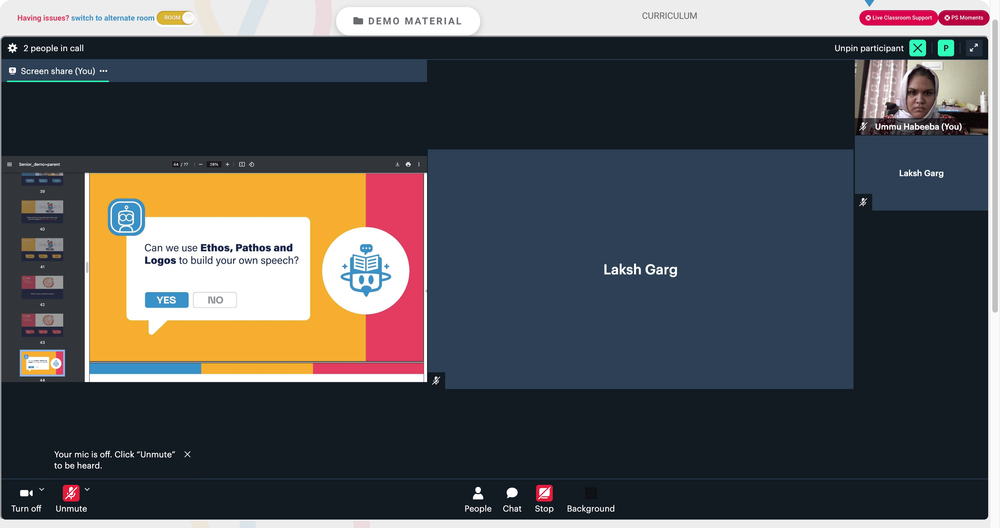This screenshot has width=1000, height=528.
Task: Unmute the microphone
Action: coord(71,499)
